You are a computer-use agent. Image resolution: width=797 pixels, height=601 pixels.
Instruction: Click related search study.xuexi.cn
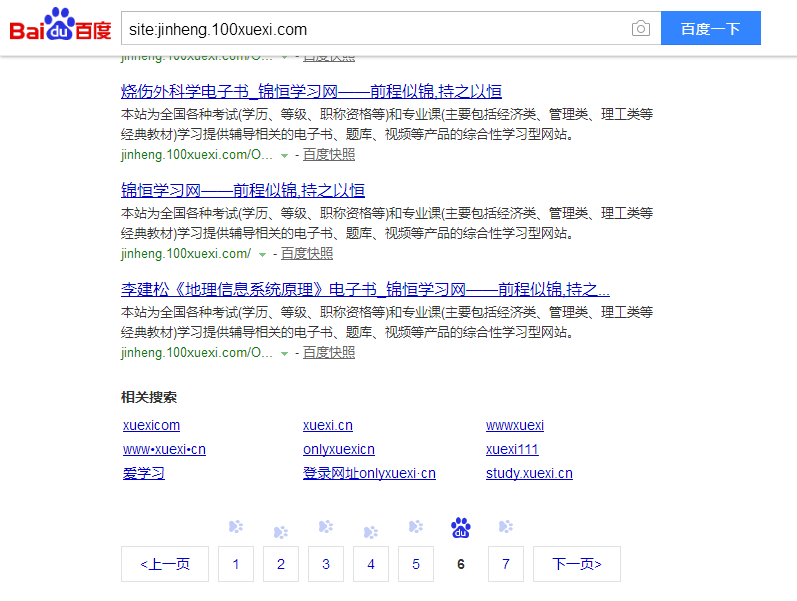[529, 473]
